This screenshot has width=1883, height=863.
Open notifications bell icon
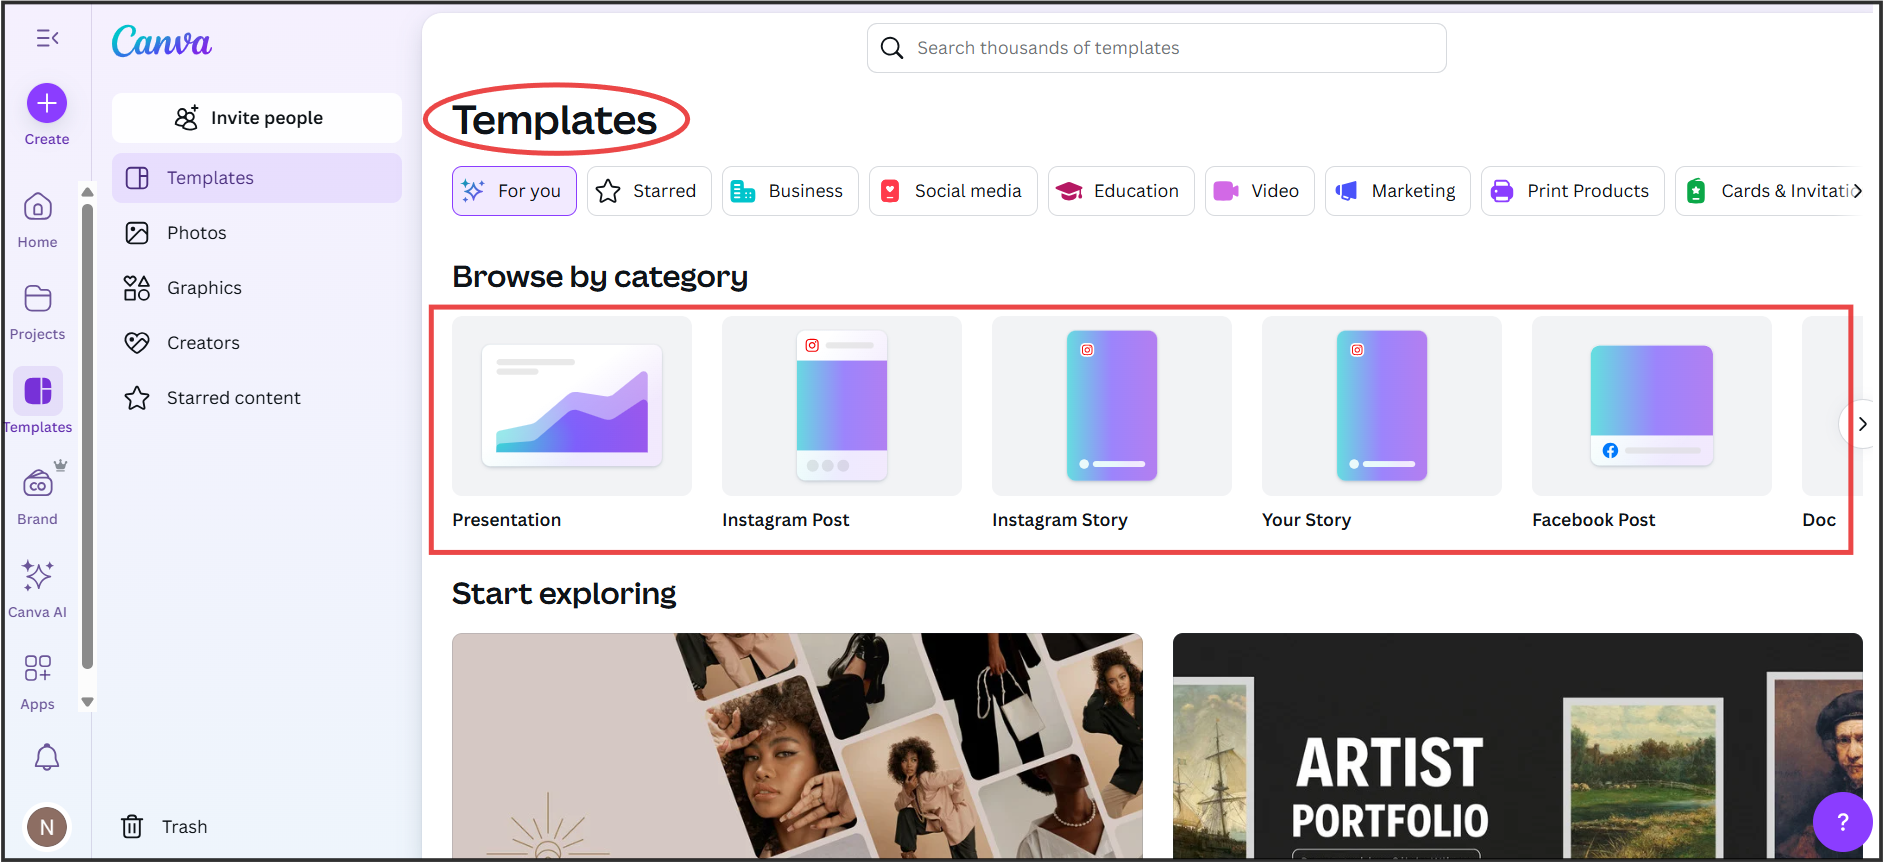[47, 757]
